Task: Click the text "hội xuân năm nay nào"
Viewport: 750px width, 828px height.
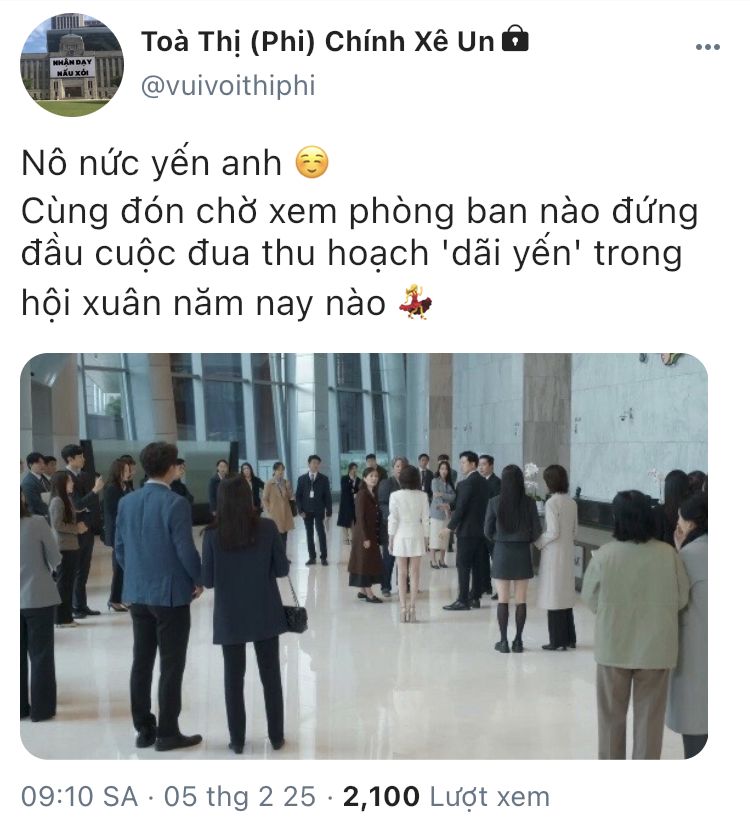Action: coord(204,304)
